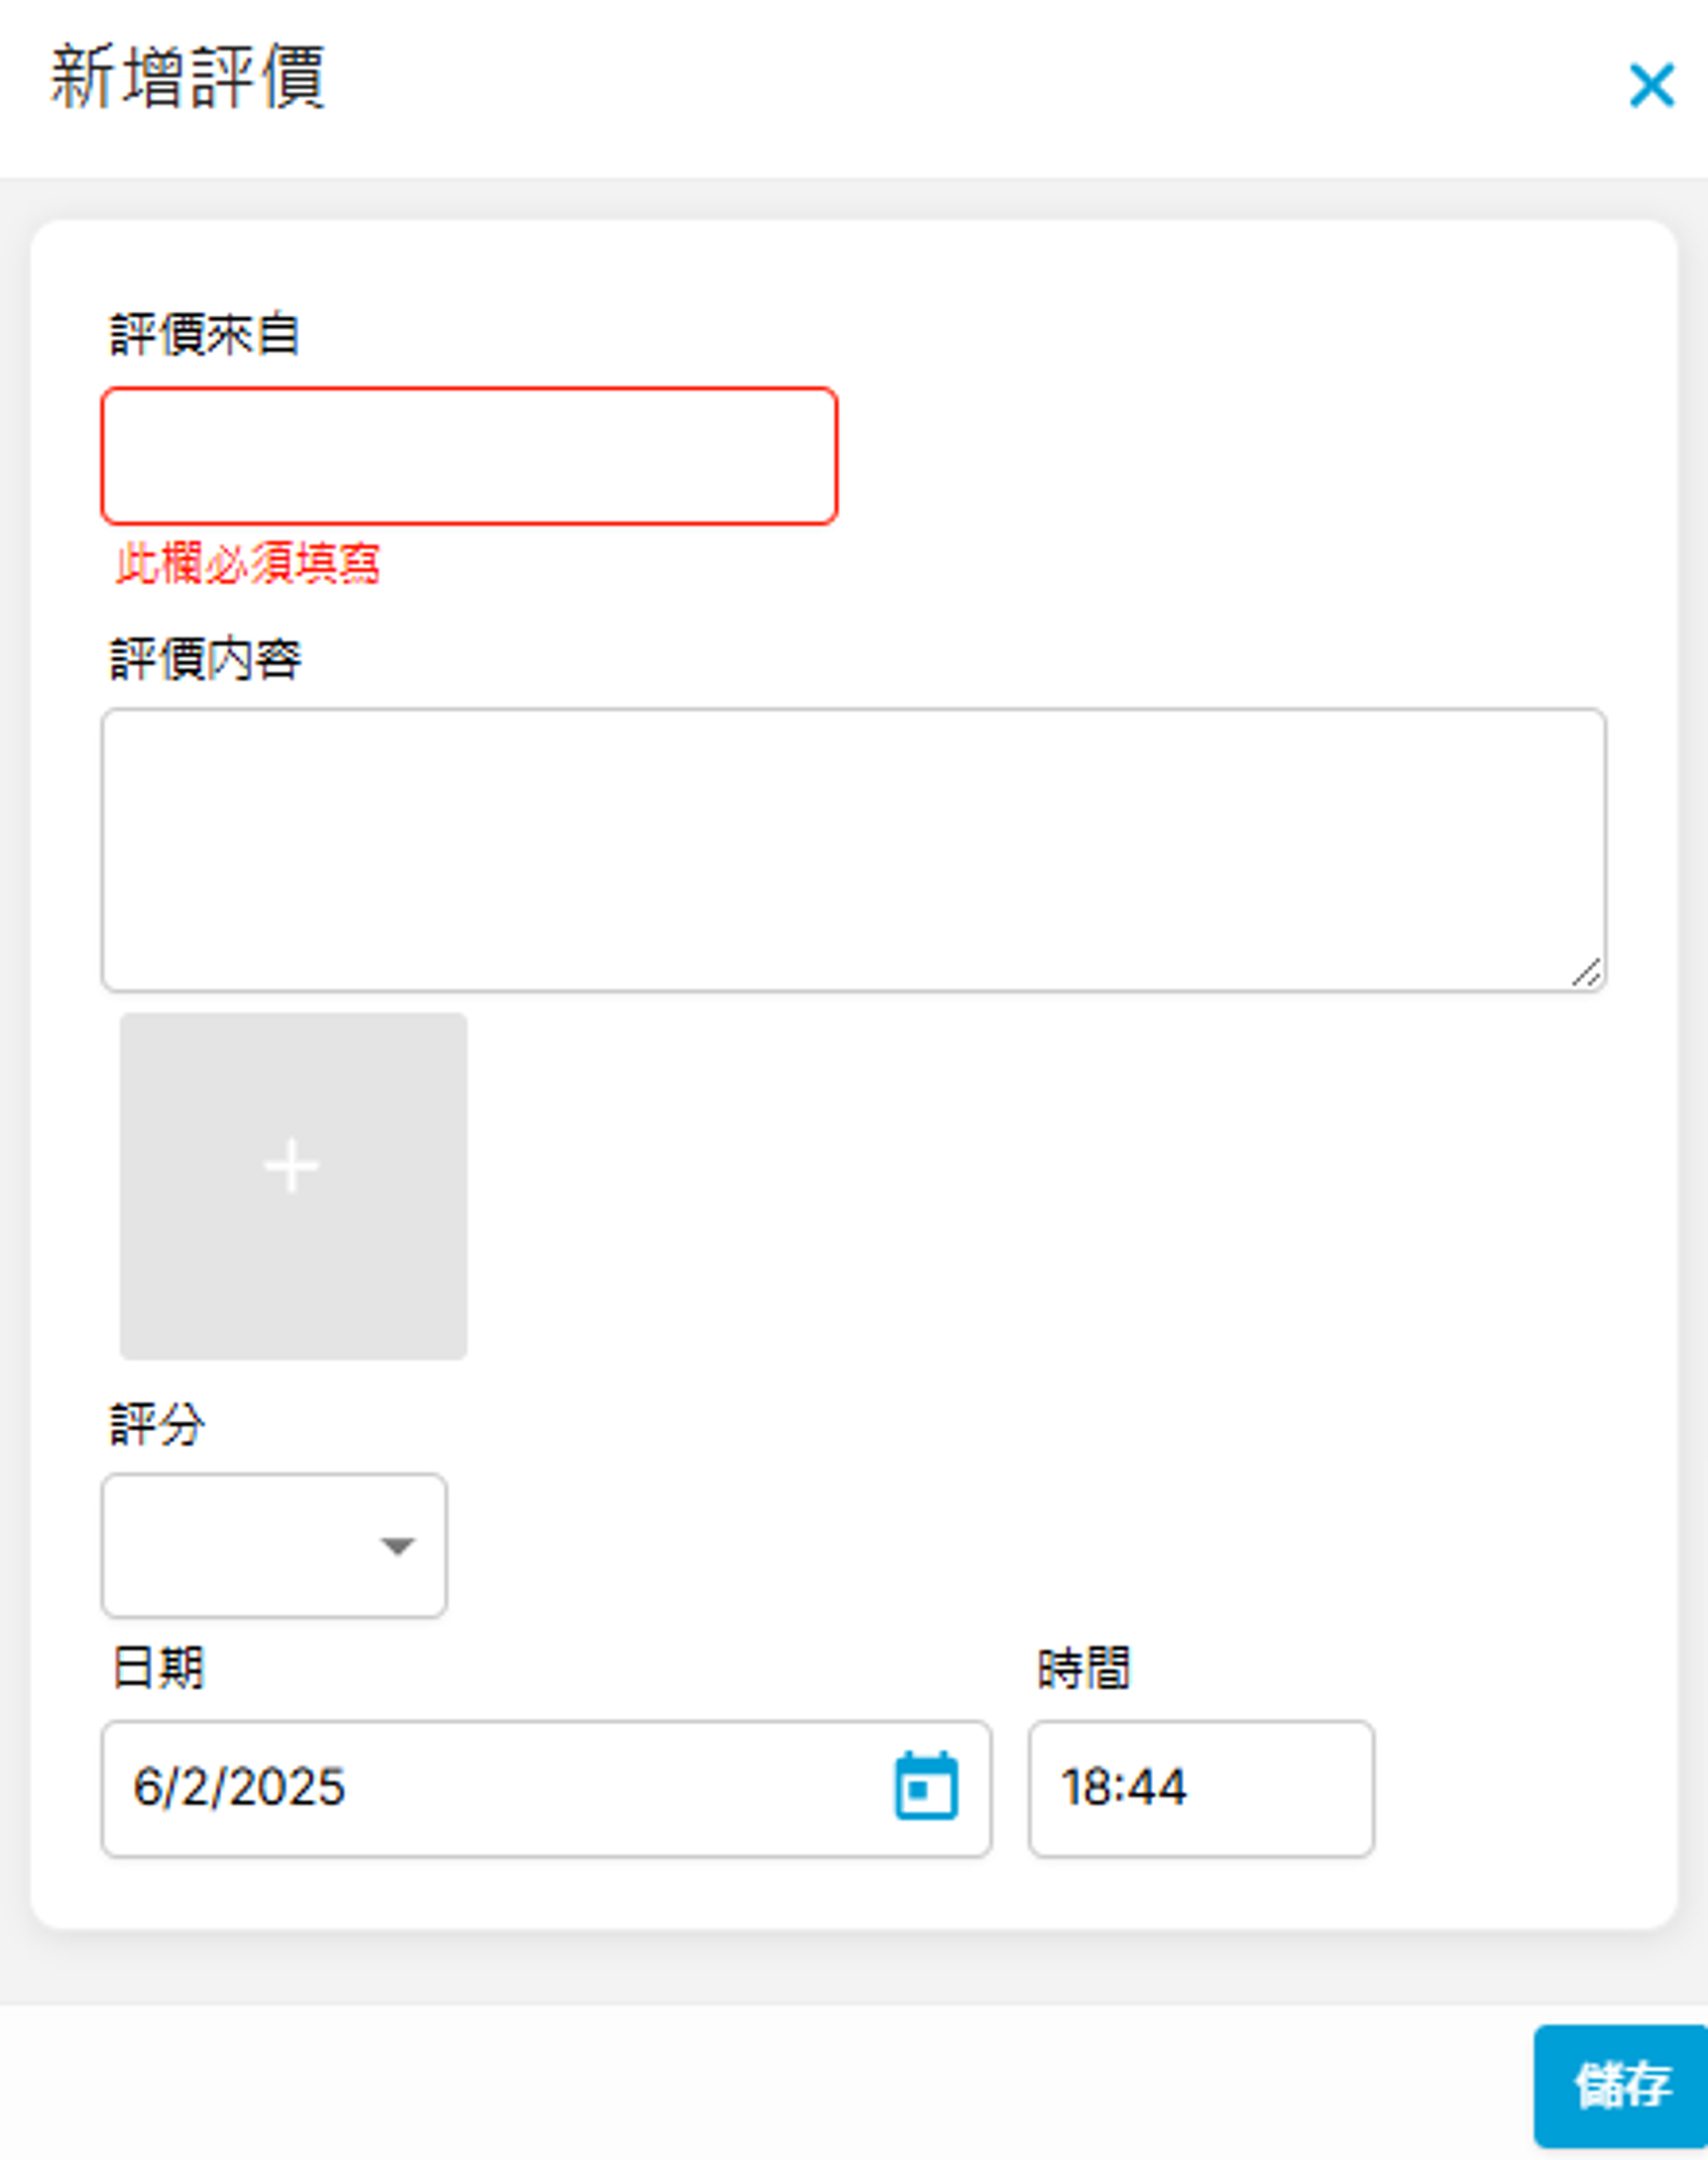Click the empty dialog footer left of 儲存
Image resolution: width=1708 pixels, height=2160 pixels.
click(x=760, y=2085)
